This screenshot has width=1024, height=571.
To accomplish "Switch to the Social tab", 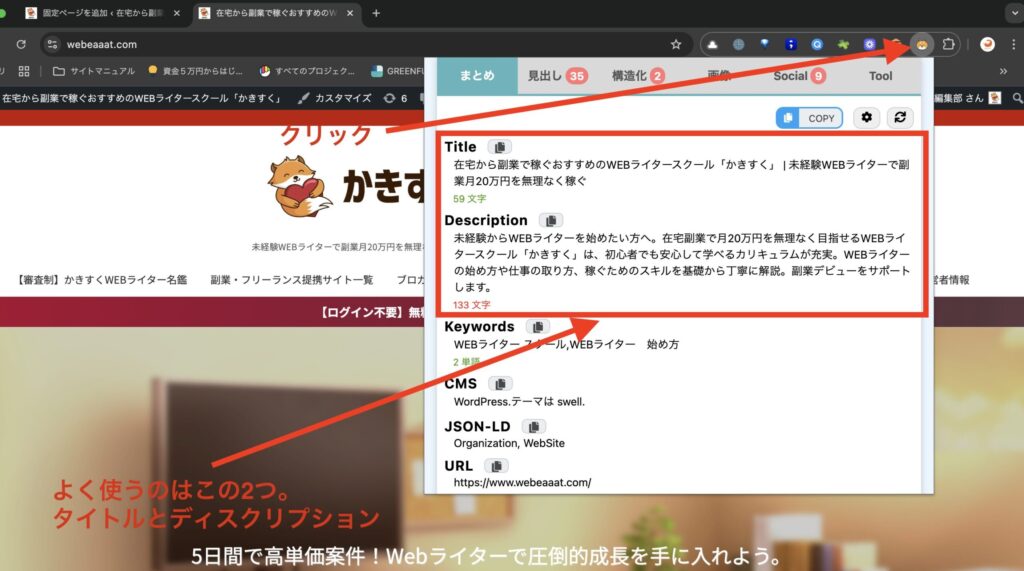I will coord(799,76).
